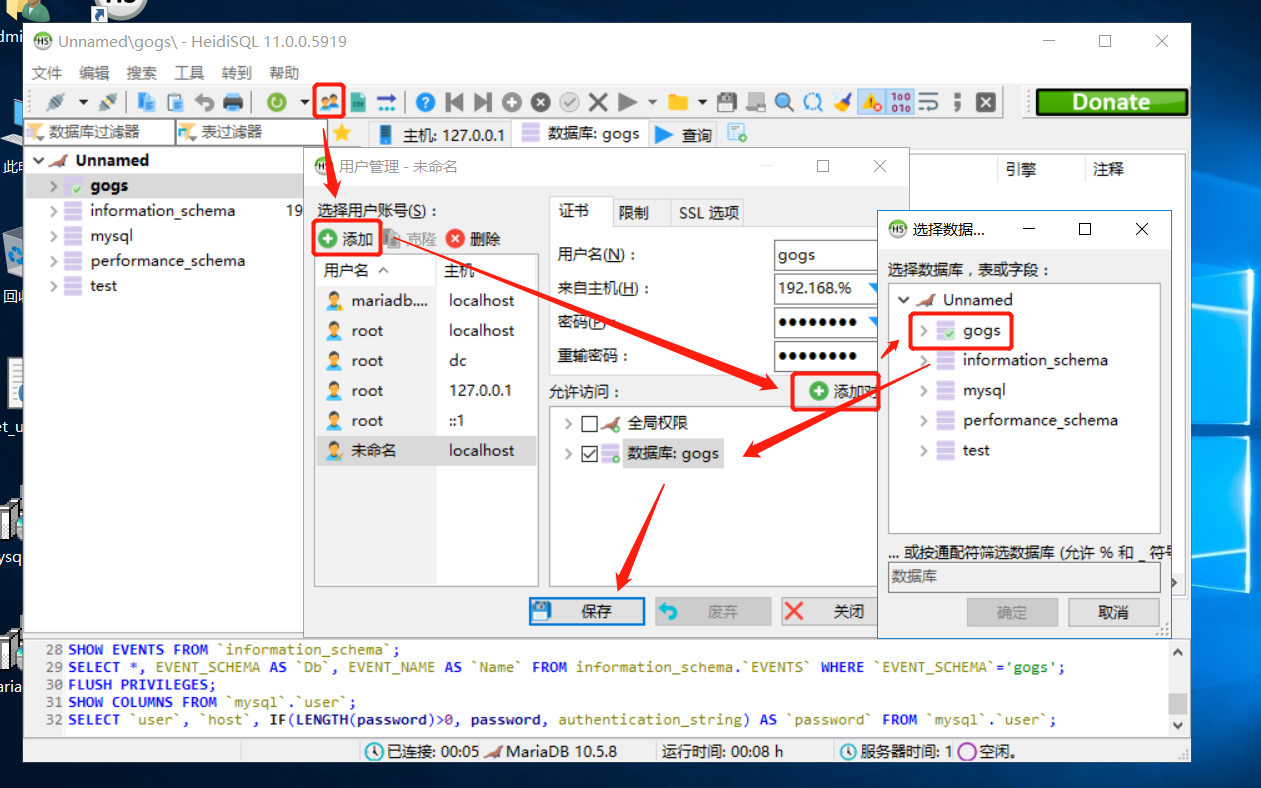Toggle the global privileges checkbox
Image resolution: width=1261 pixels, height=788 pixels.
tap(589, 424)
